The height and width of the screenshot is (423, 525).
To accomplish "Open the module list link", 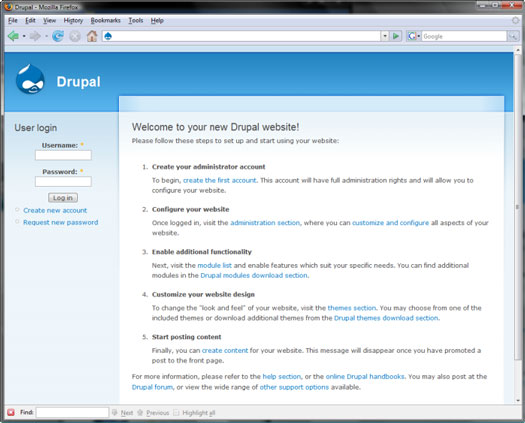I will pyautogui.click(x=215, y=265).
